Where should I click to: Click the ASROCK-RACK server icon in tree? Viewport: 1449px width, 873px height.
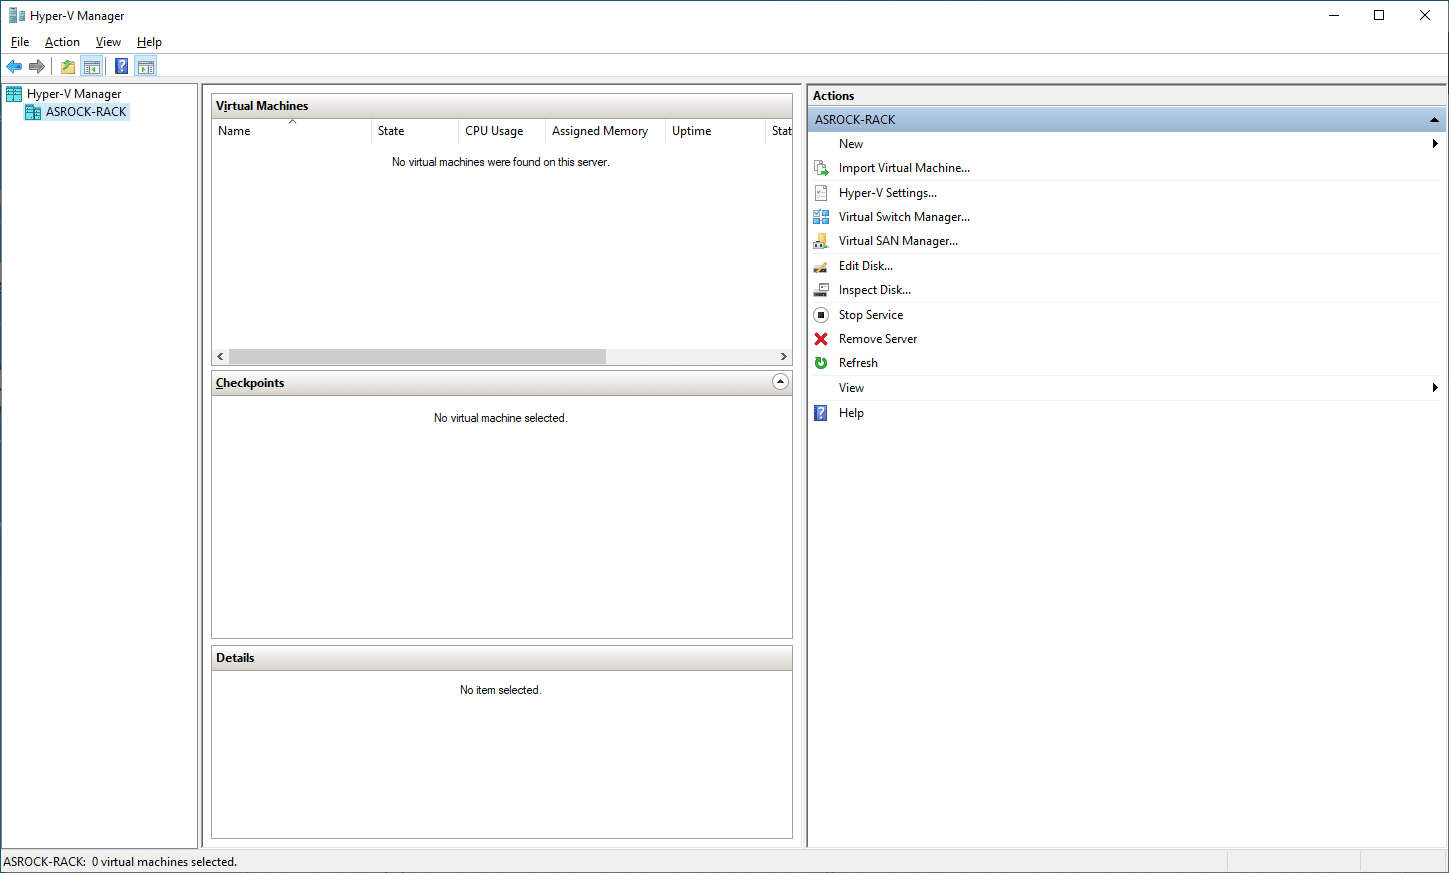[x=33, y=112]
